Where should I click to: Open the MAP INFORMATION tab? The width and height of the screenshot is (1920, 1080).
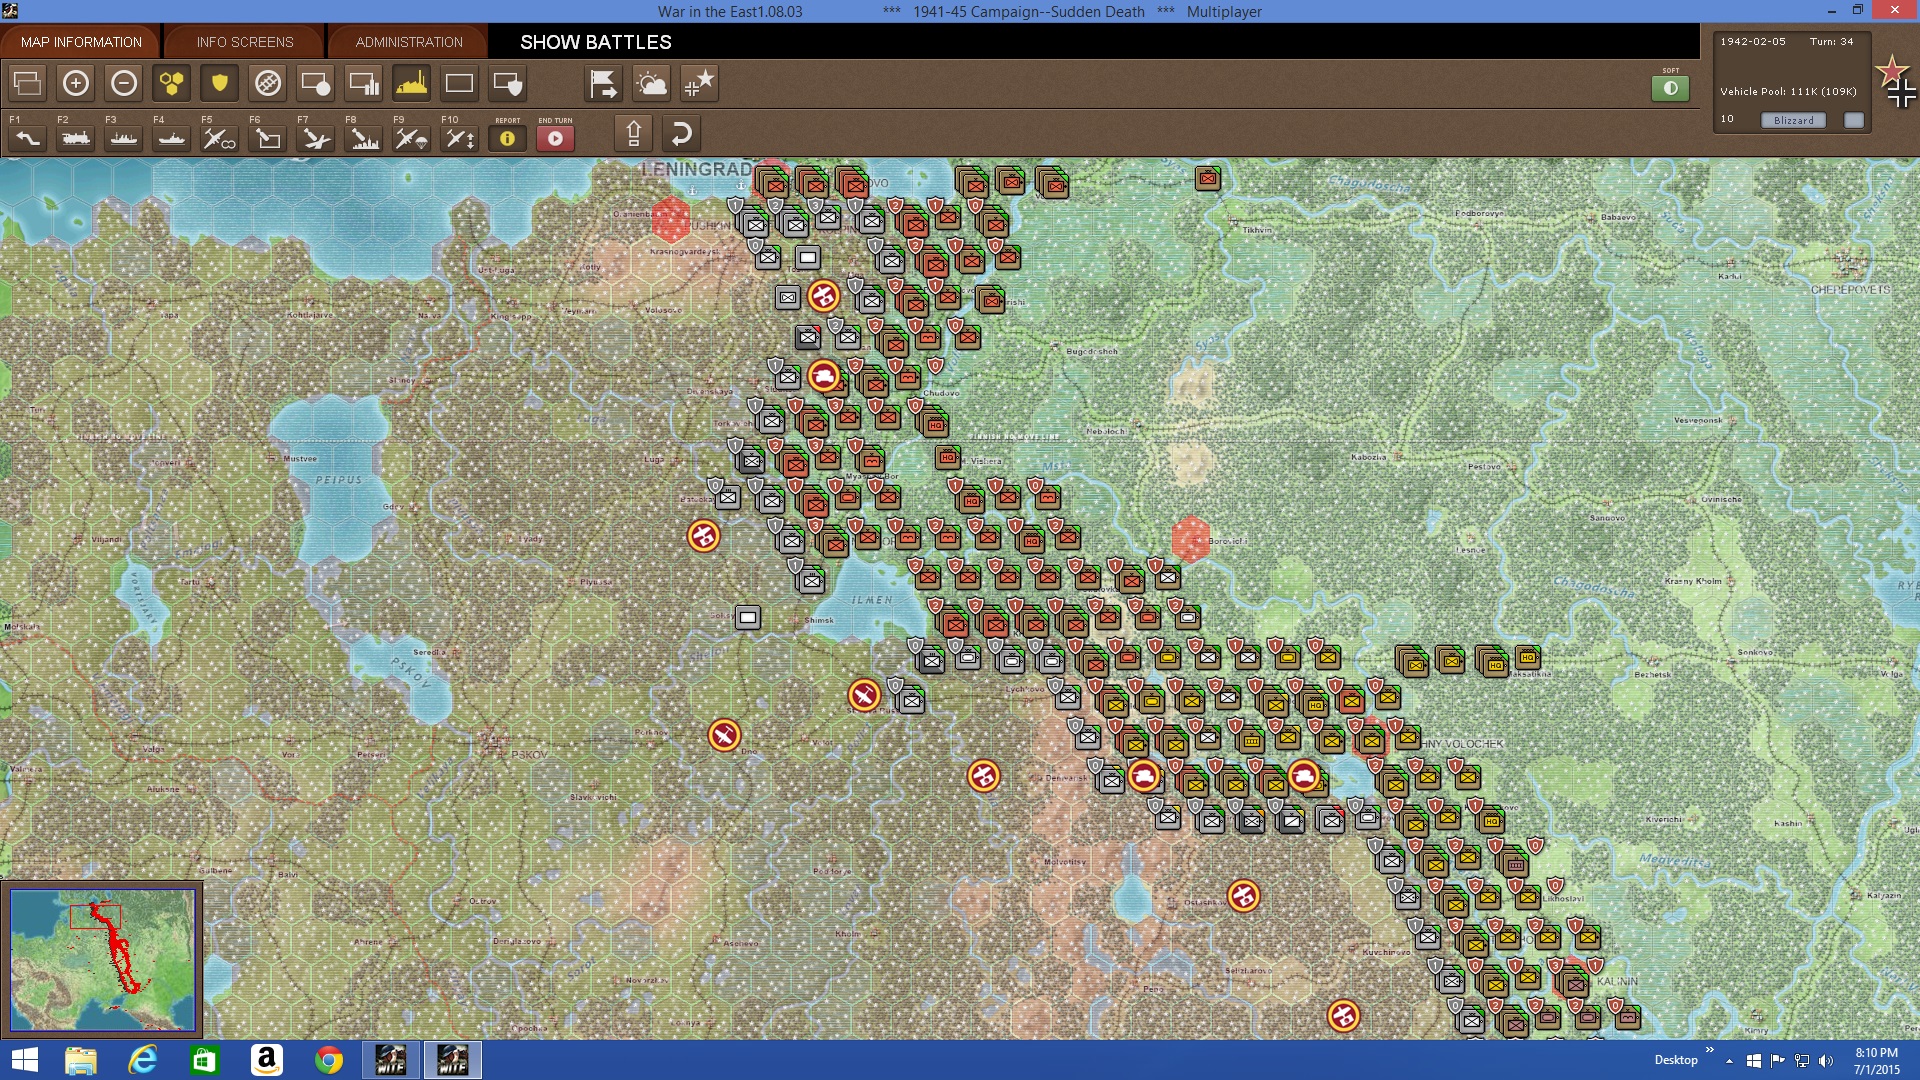pyautogui.click(x=81, y=42)
